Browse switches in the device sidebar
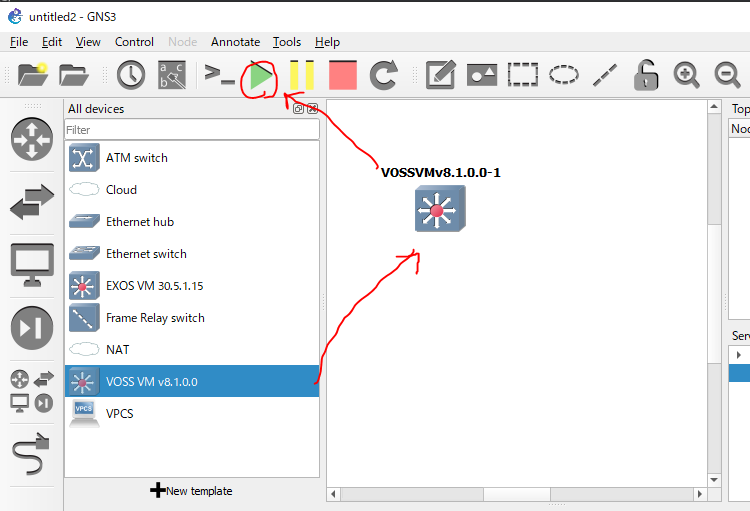Viewport: 750px width, 511px height. coord(32,202)
